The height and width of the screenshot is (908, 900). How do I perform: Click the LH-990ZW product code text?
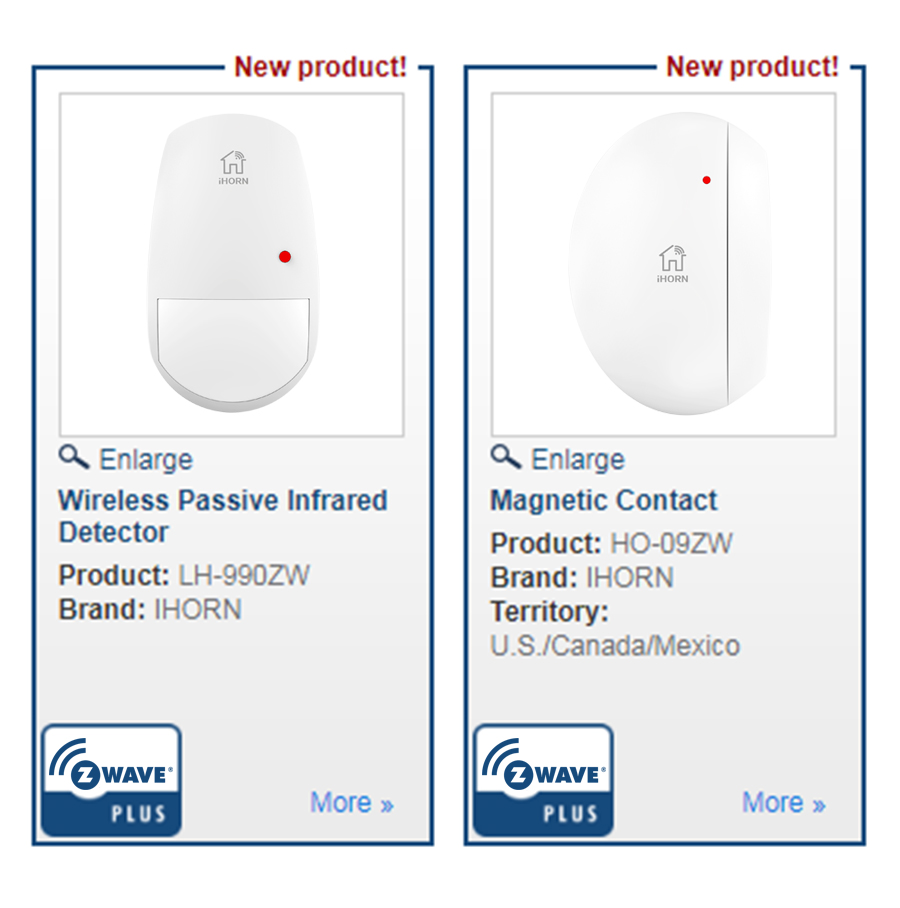click(244, 576)
